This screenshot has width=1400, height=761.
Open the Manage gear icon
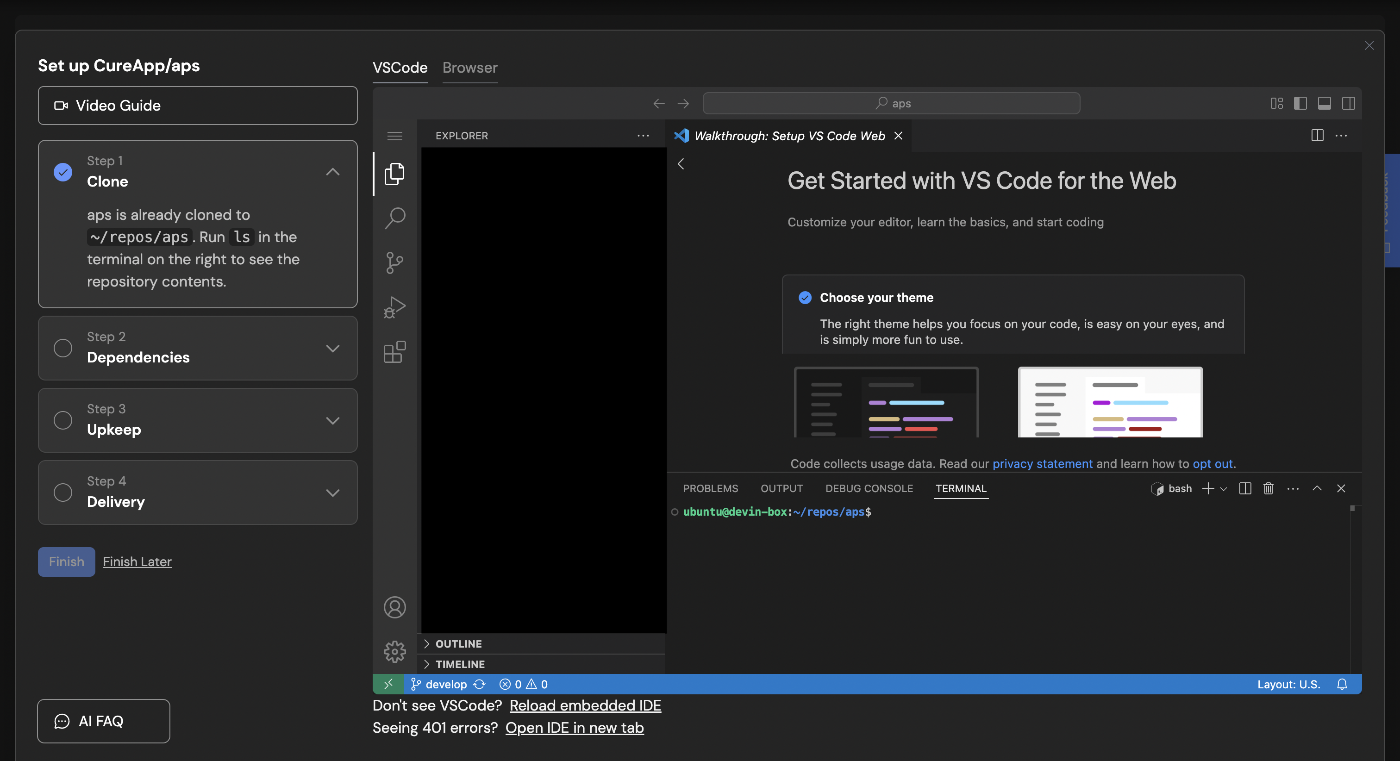point(395,652)
